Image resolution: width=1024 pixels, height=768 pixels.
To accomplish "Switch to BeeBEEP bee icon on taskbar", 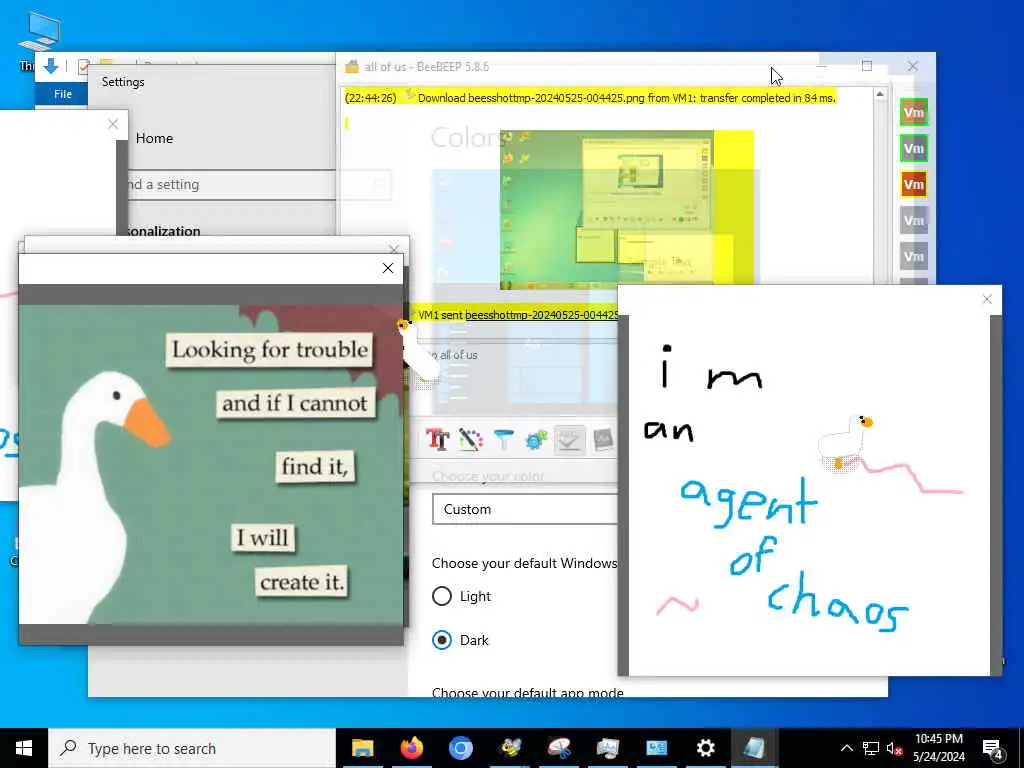I will tap(510, 748).
